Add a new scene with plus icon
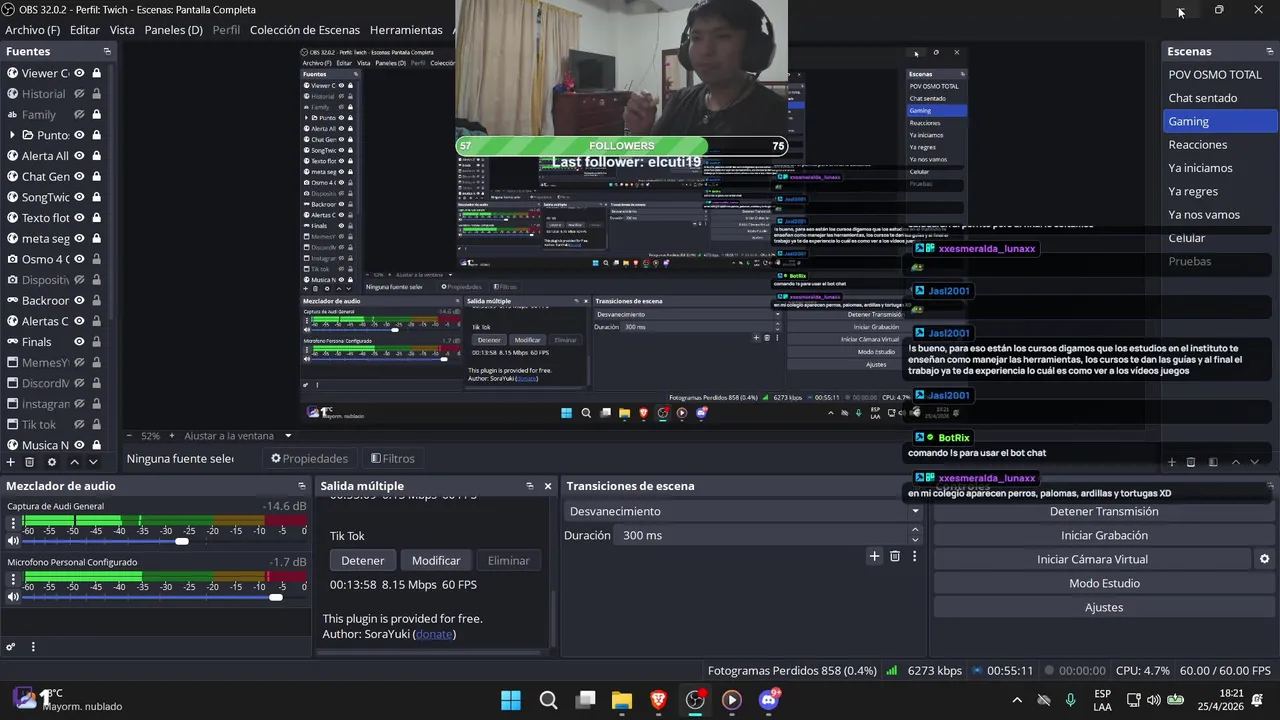Image resolution: width=1280 pixels, height=720 pixels. 1171,462
